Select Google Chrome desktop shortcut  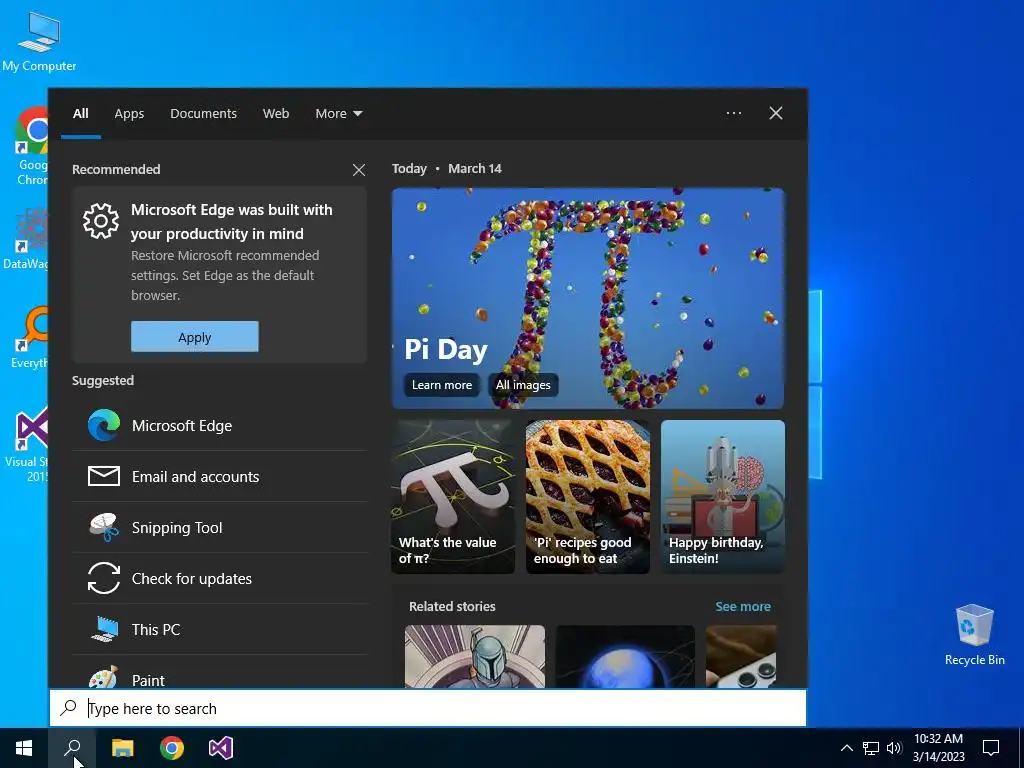coord(32,146)
